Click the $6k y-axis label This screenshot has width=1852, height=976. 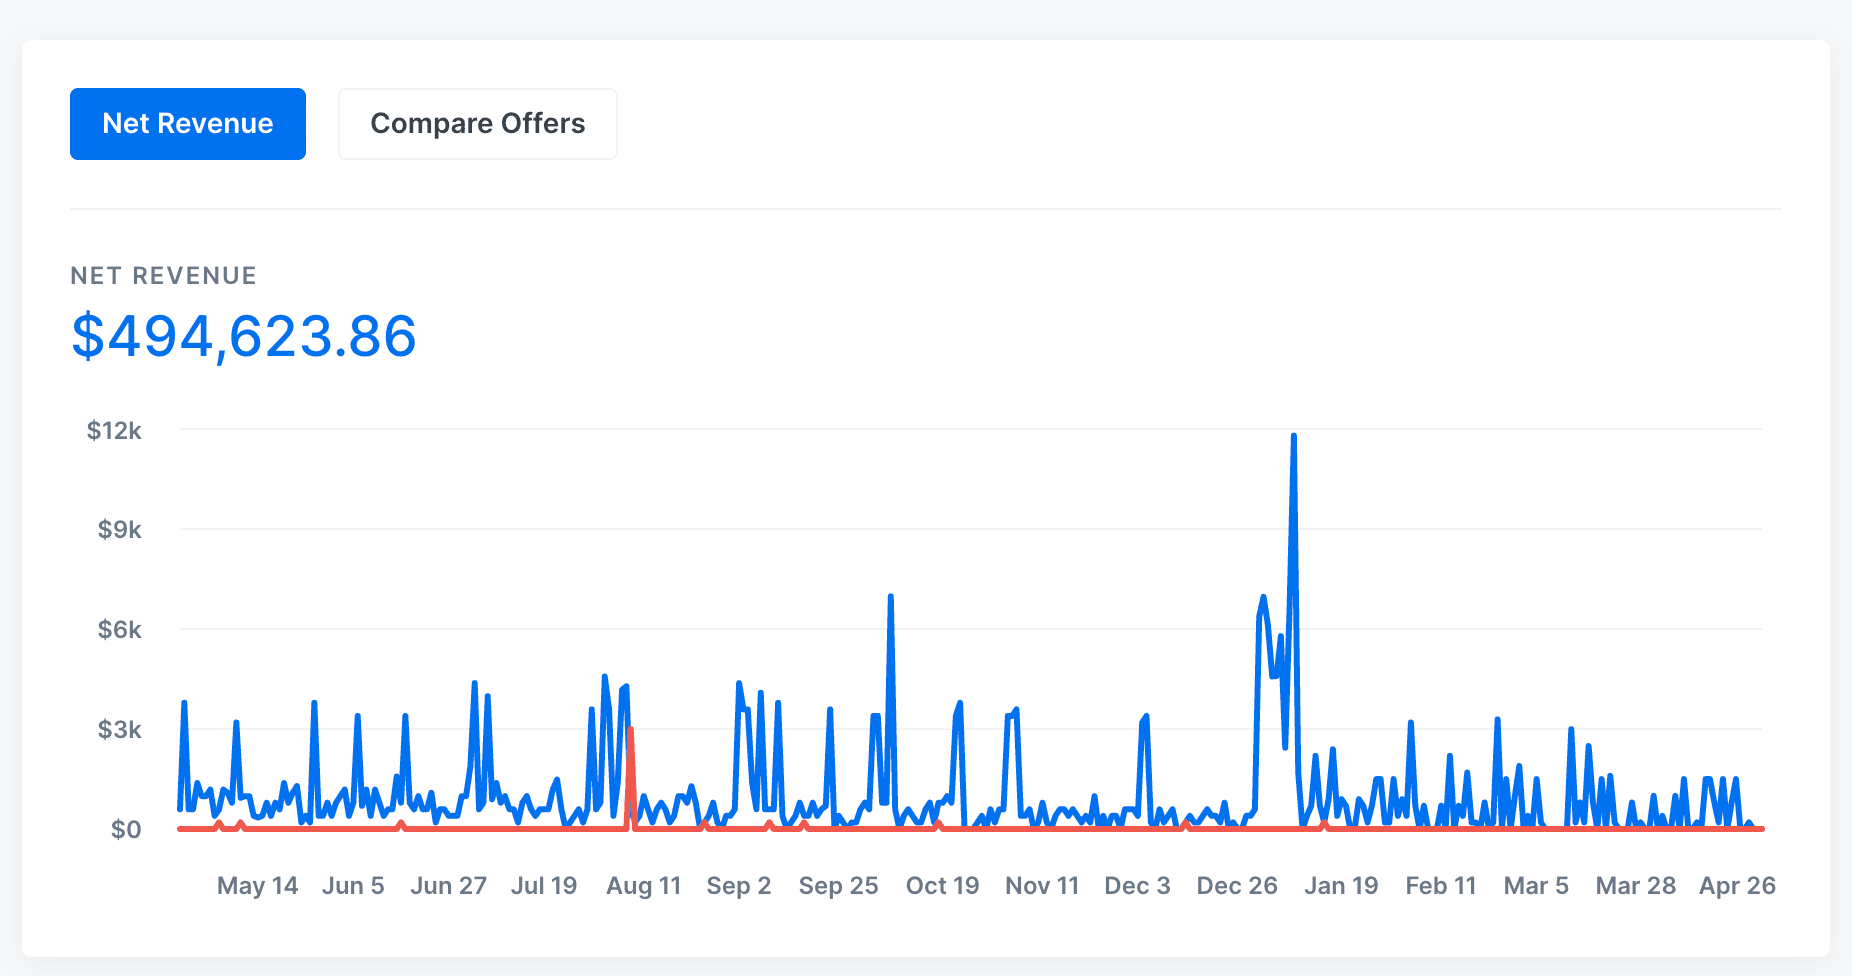coord(119,630)
